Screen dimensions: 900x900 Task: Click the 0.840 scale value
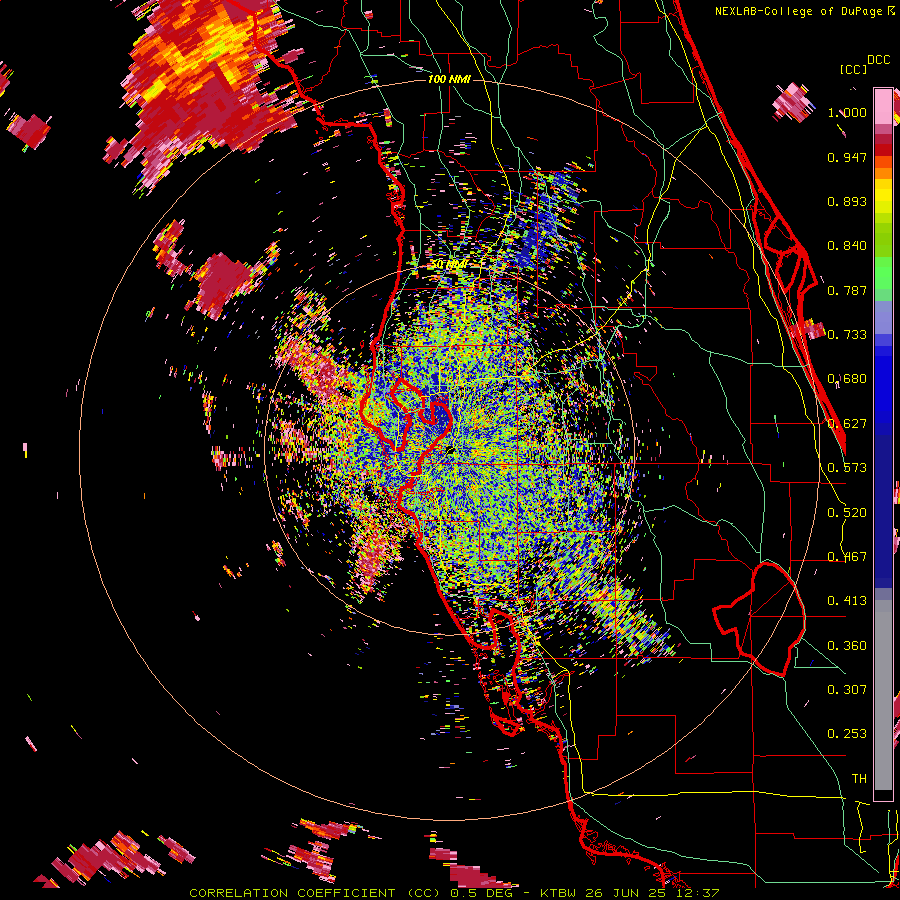(x=847, y=246)
